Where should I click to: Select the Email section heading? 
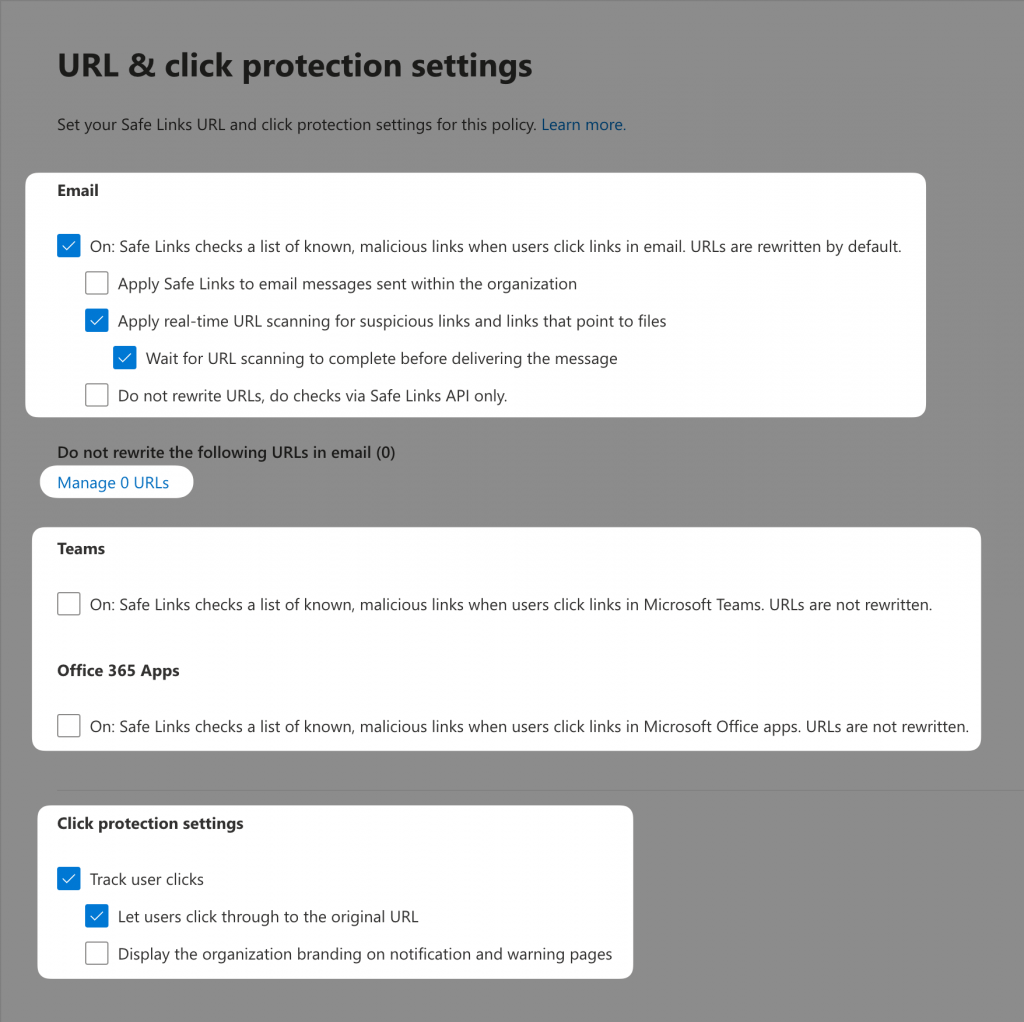(x=77, y=190)
